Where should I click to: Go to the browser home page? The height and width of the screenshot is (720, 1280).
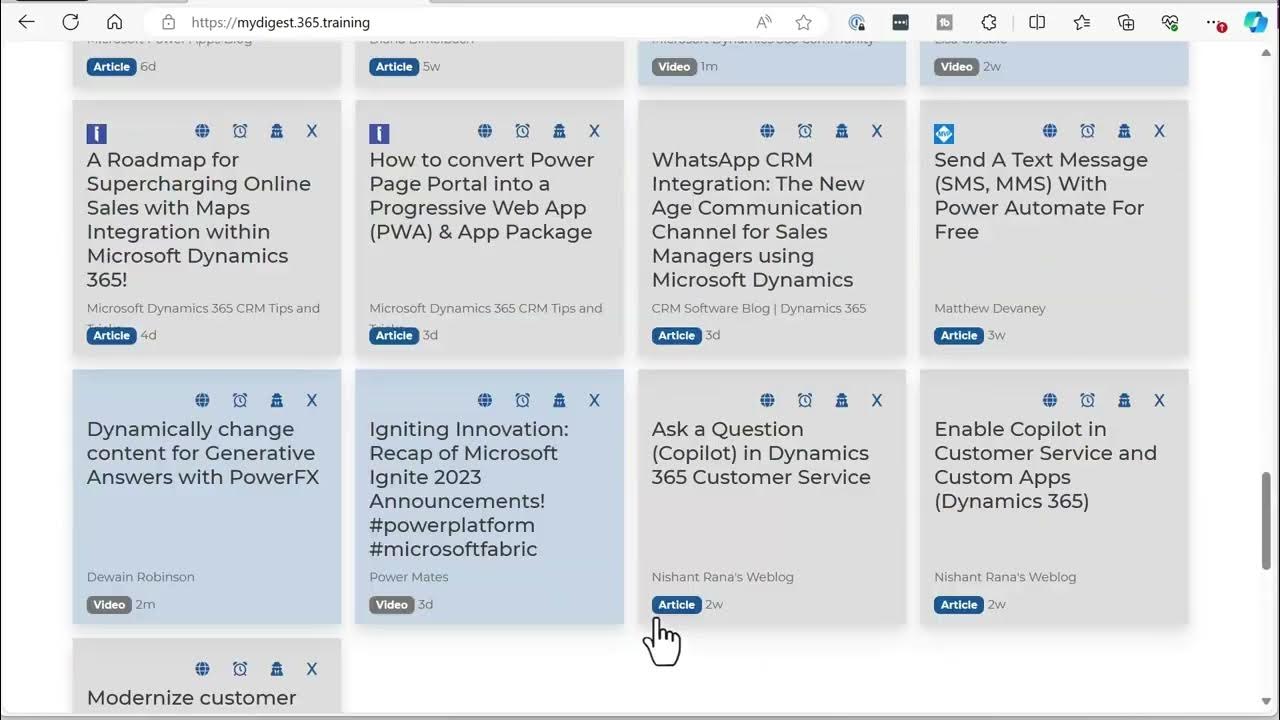point(115,22)
